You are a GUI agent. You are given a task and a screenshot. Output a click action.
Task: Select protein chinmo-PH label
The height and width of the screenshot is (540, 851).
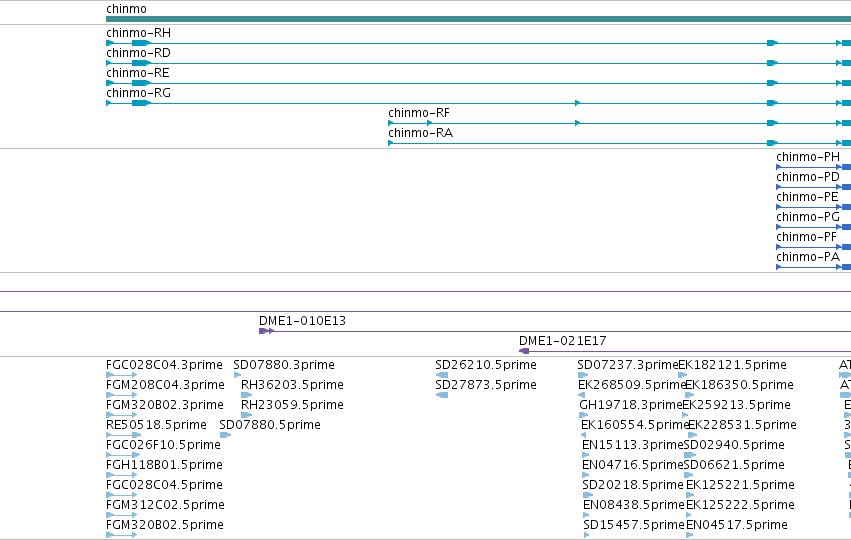click(x=808, y=157)
